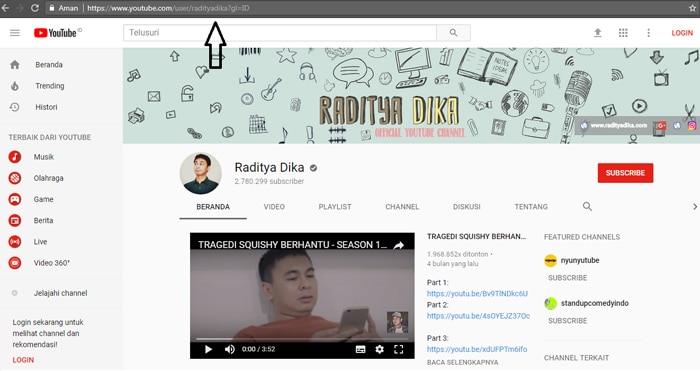
Task: Bookmark page with the star icon
Action: (x=692, y=8)
